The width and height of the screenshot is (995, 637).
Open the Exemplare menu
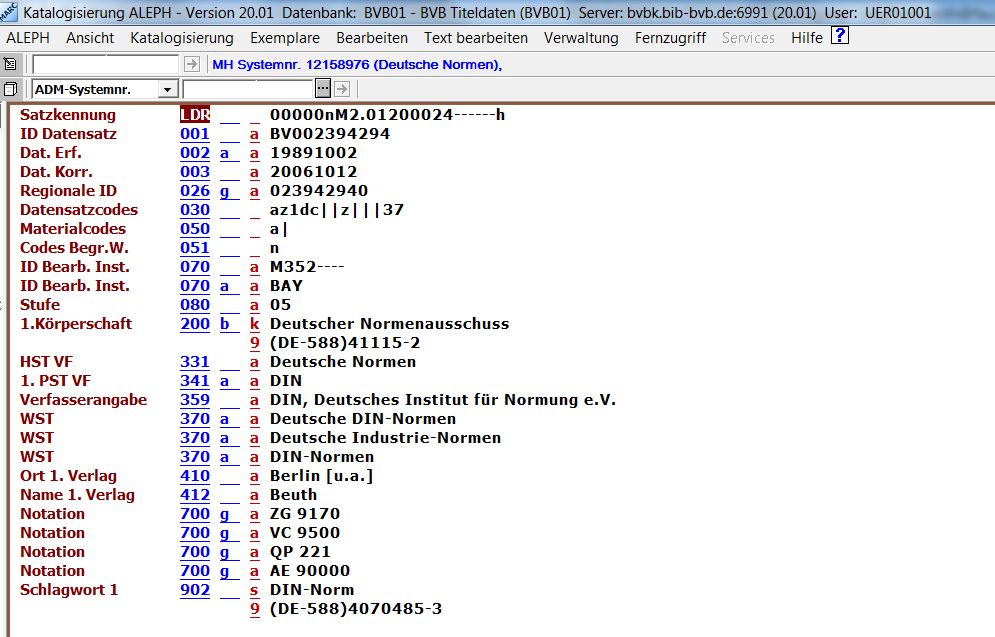[284, 38]
